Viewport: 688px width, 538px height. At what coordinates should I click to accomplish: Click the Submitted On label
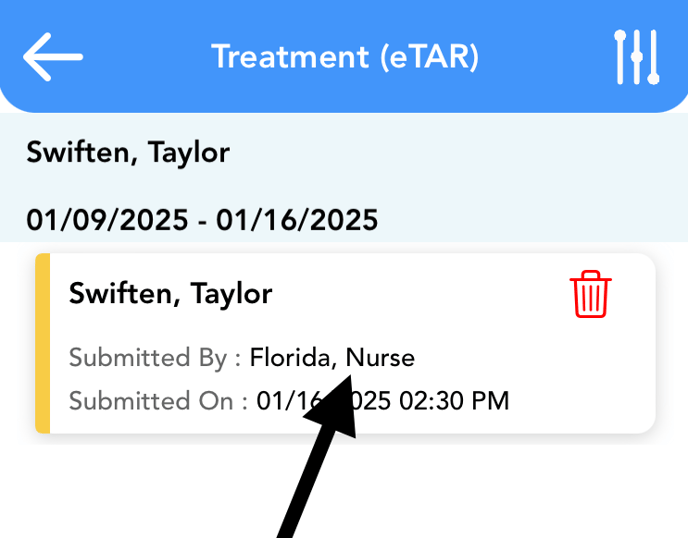click(x=158, y=401)
